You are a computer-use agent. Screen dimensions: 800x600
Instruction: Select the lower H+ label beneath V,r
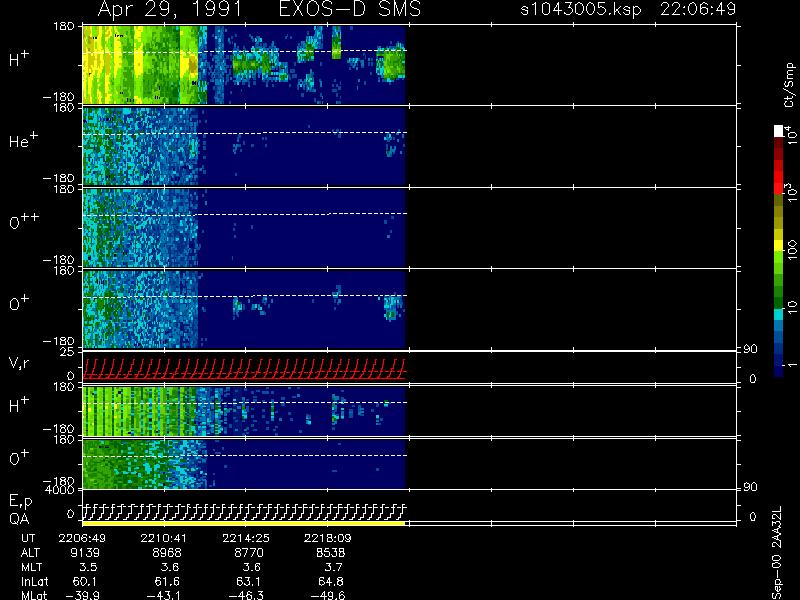coord(19,405)
